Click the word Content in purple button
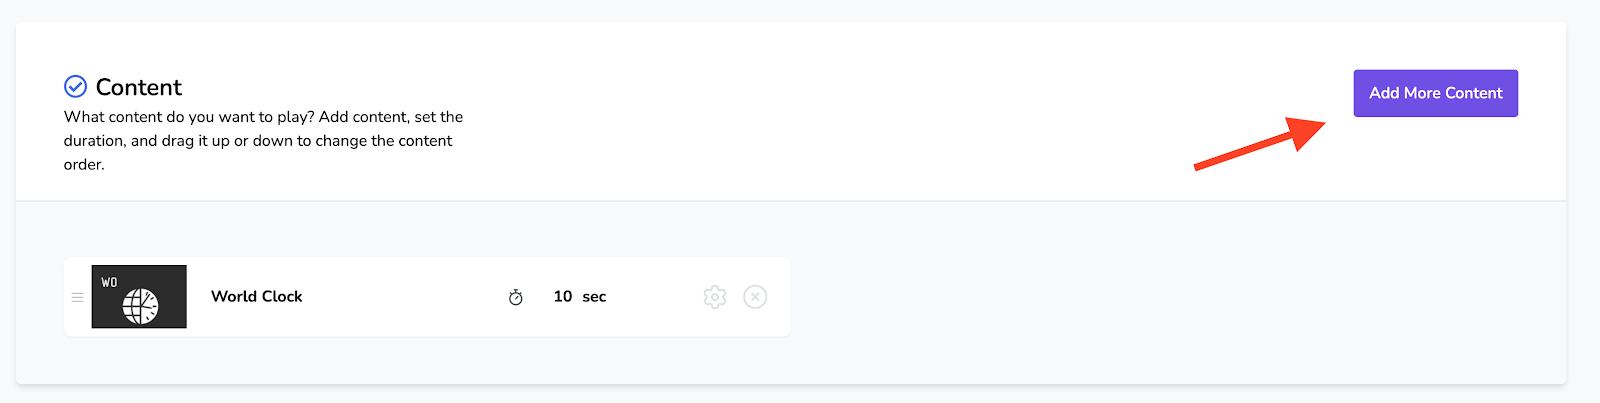1600x403 pixels. (x=1474, y=93)
